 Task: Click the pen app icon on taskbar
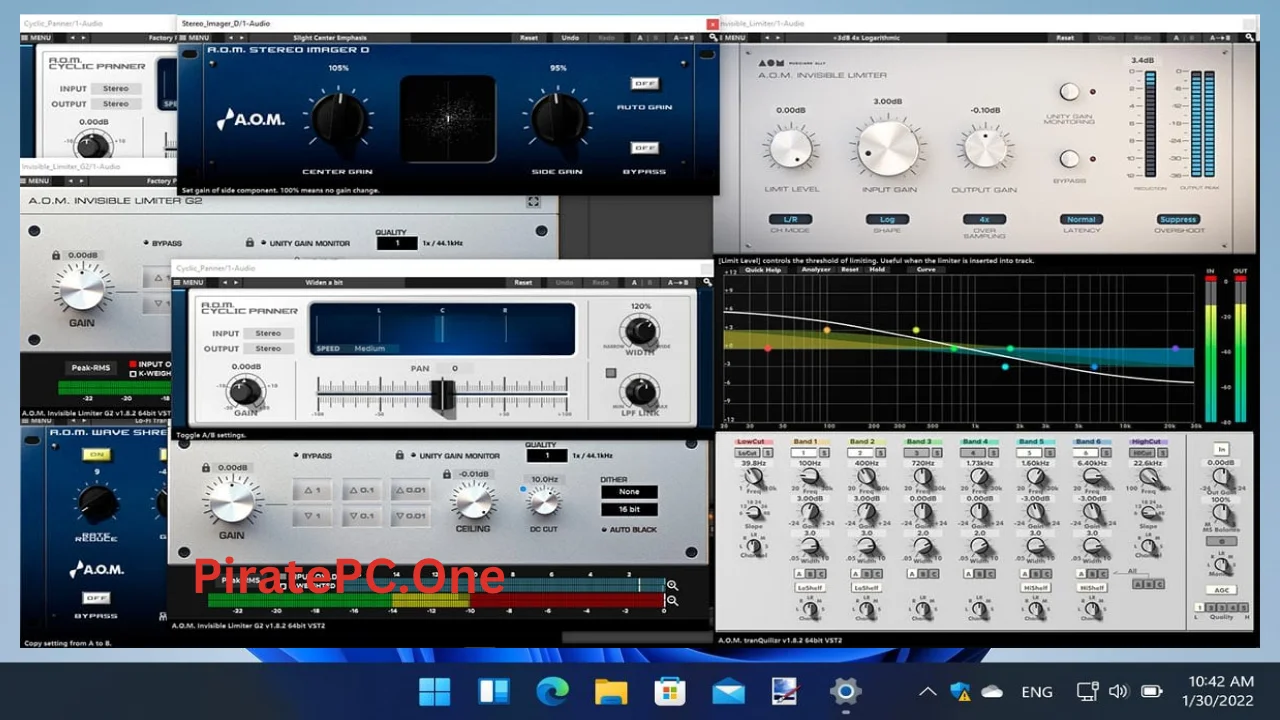(x=786, y=691)
